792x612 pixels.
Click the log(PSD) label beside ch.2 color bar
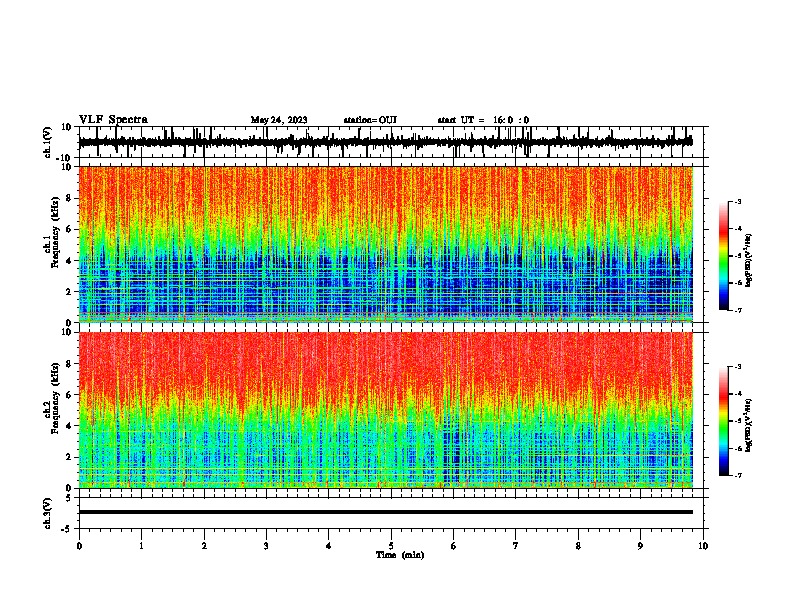[x=748, y=425]
